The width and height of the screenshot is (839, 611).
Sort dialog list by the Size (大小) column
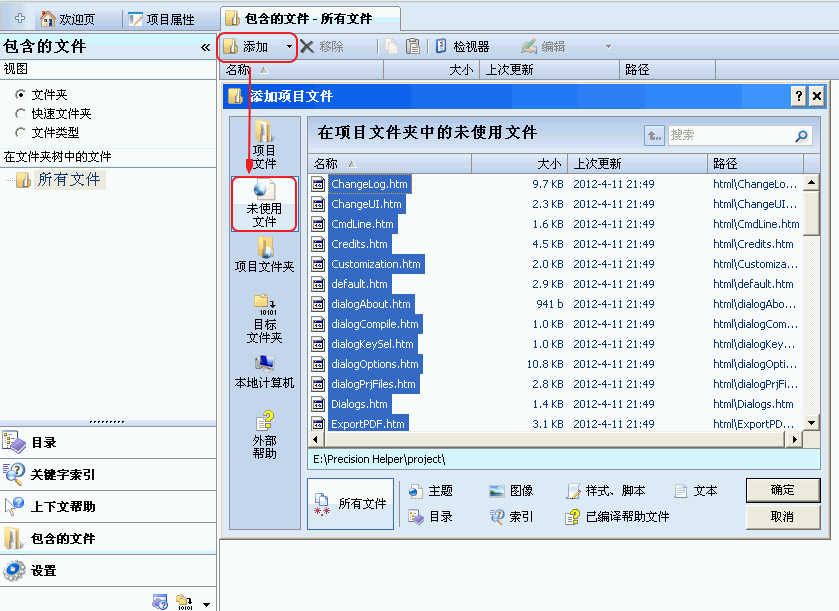pyautogui.click(x=519, y=164)
